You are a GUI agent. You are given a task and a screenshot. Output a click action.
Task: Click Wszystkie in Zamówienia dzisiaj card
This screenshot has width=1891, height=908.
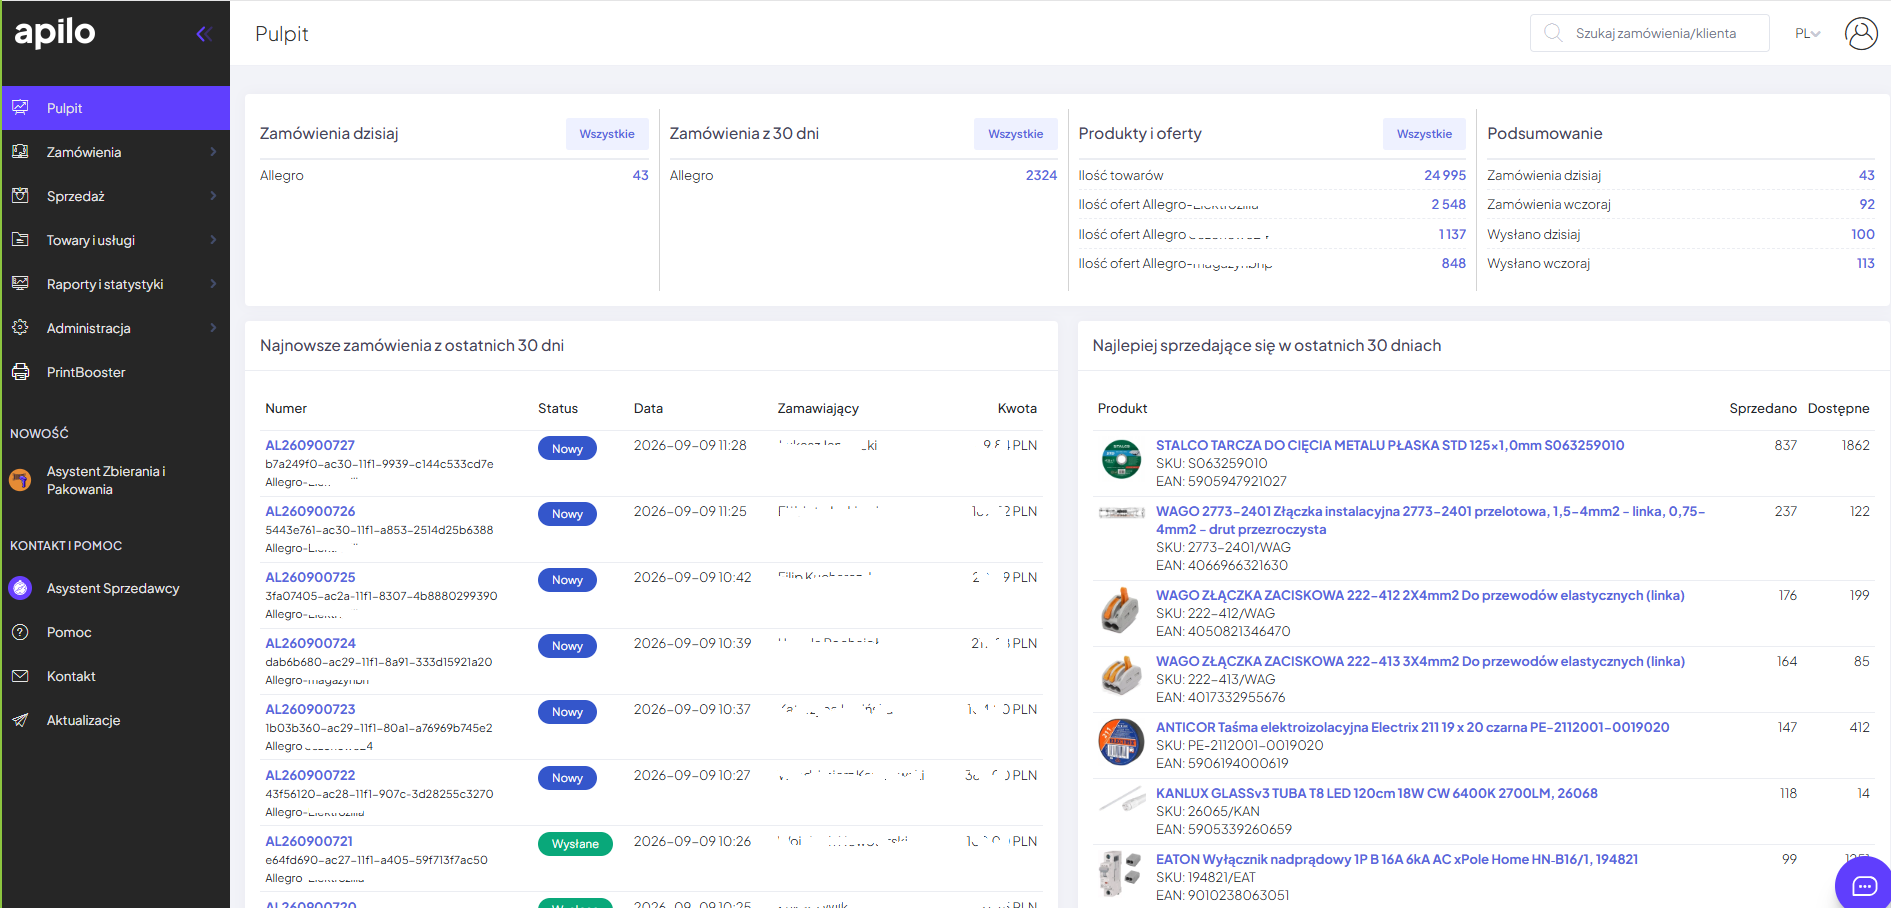click(607, 134)
